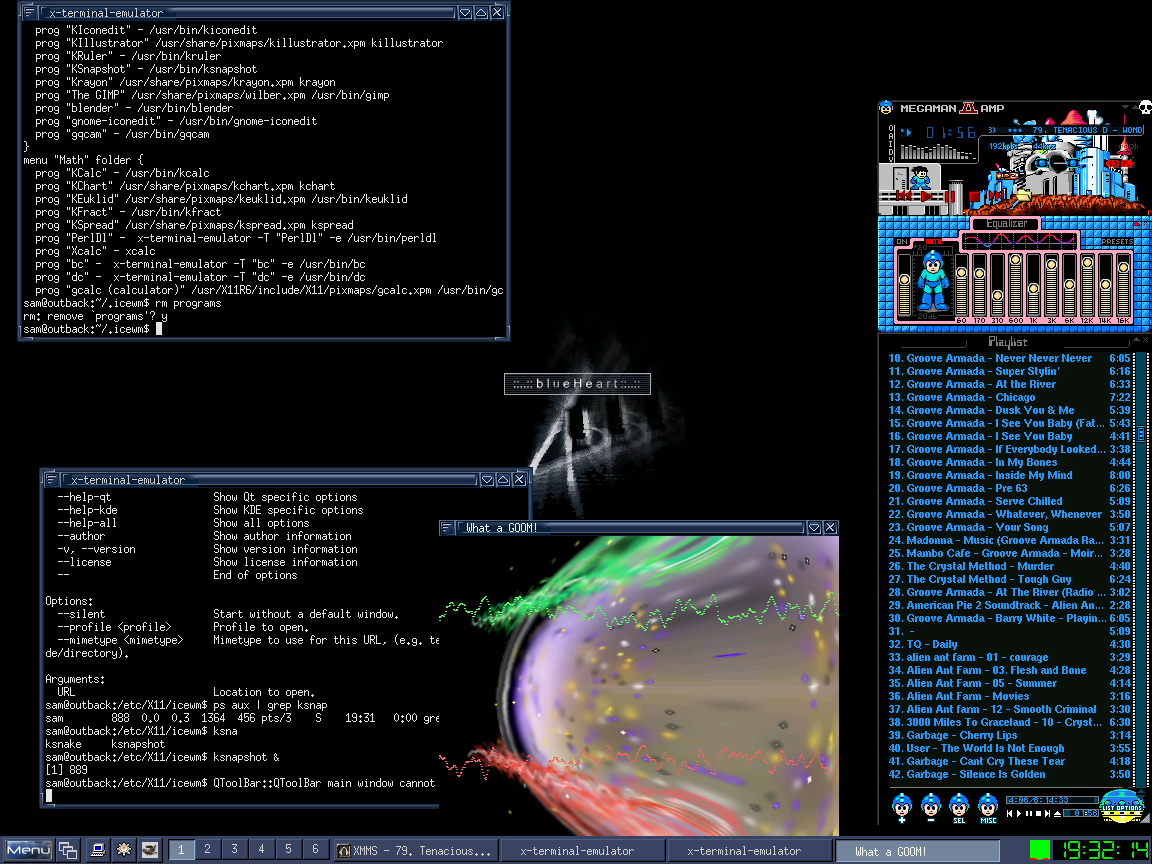Screen dimensions: 1152x864
Task: Launch terminal from taskbar computer icon
Action: (x=97, y=850)
